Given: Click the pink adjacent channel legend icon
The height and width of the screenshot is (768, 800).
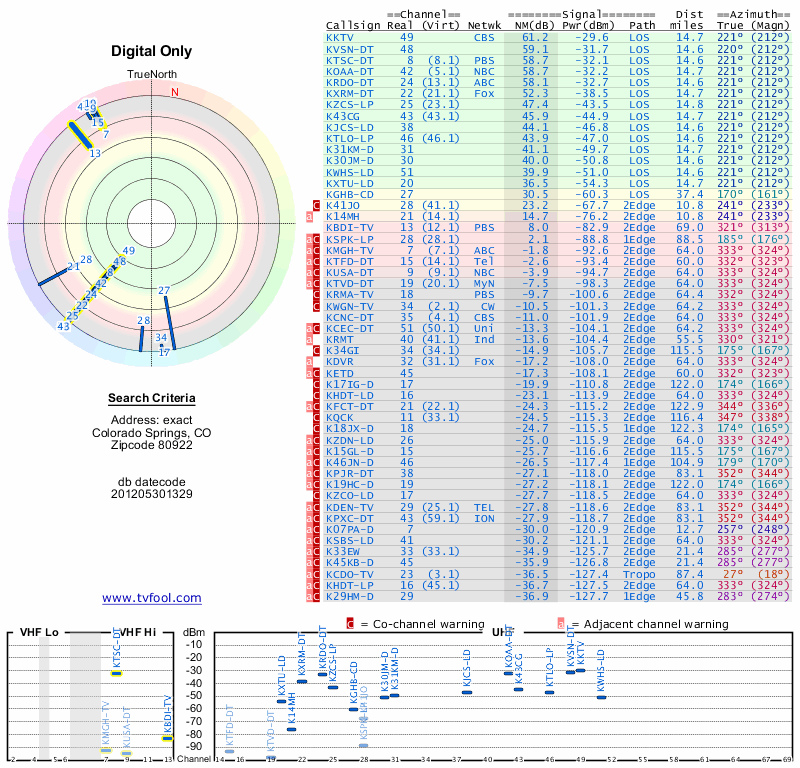Looking at the screenshot, I should pos(561,624).
